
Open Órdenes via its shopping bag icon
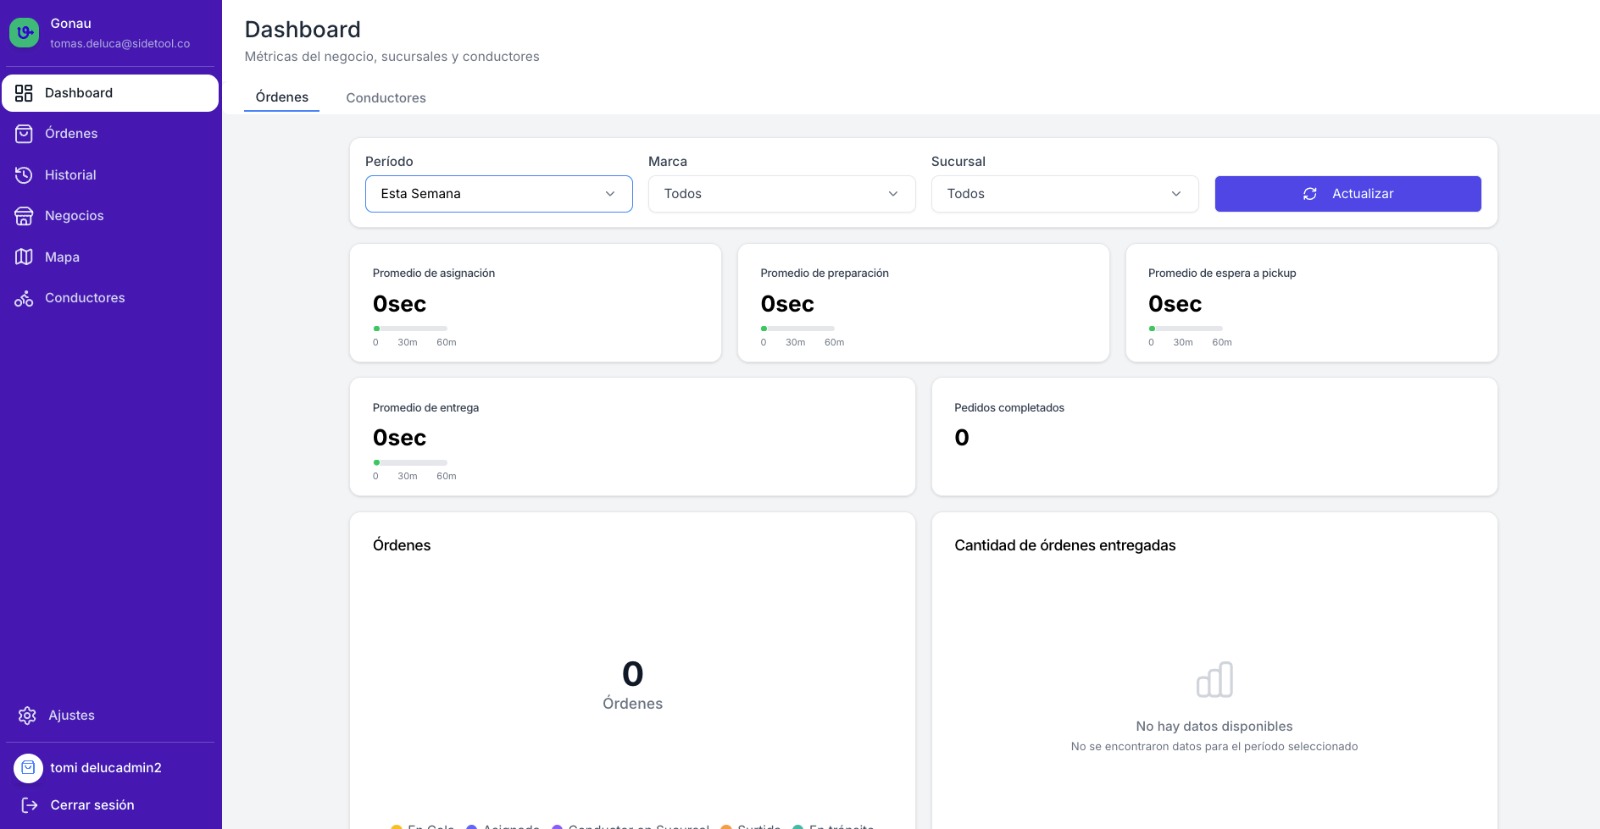tap(24, 134)
